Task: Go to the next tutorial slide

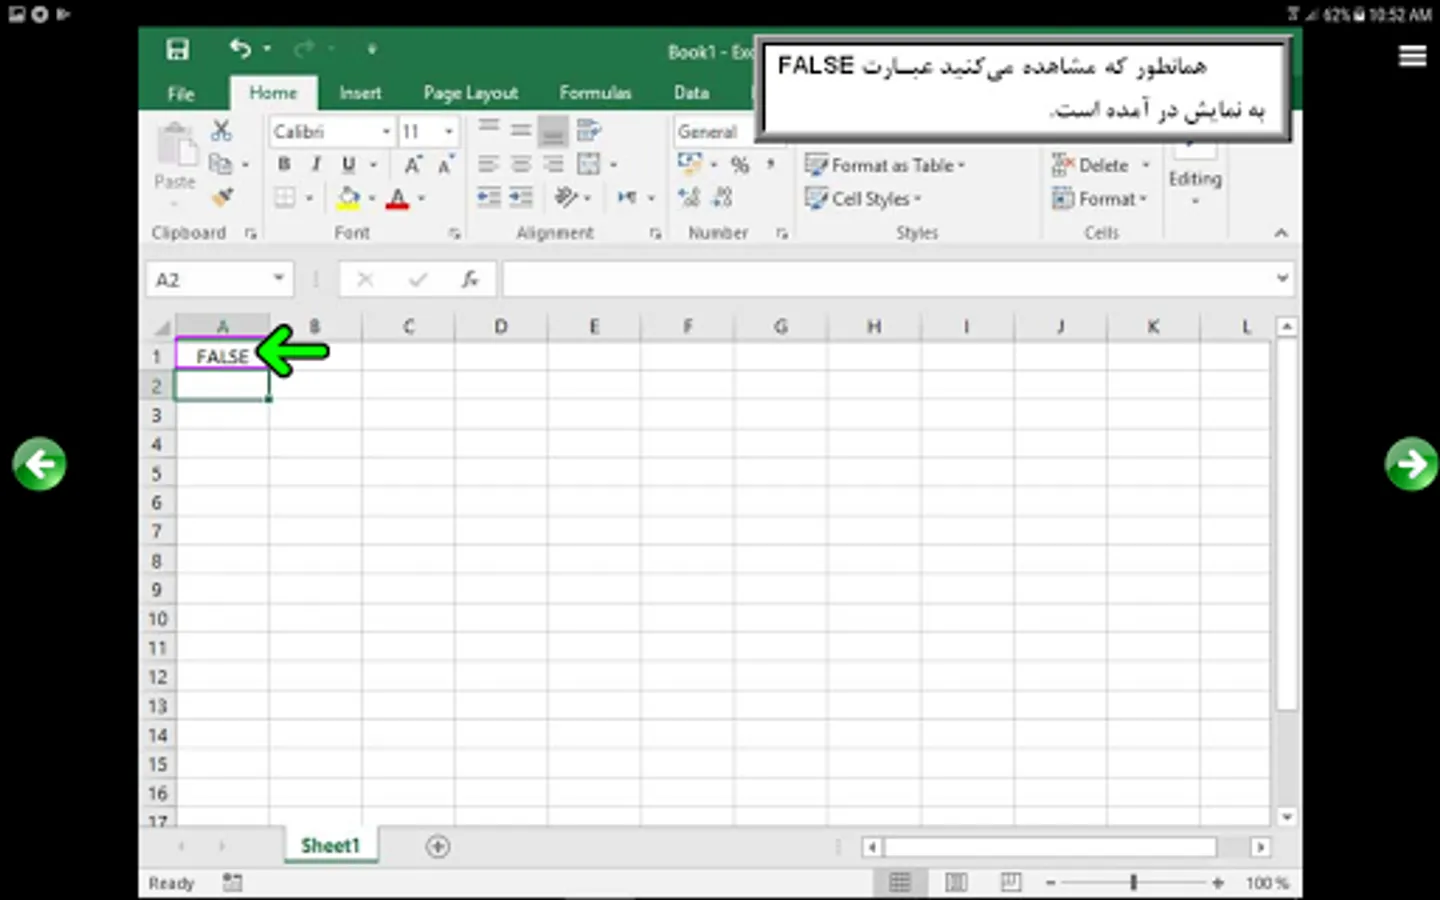Action: coord(1411,464)
